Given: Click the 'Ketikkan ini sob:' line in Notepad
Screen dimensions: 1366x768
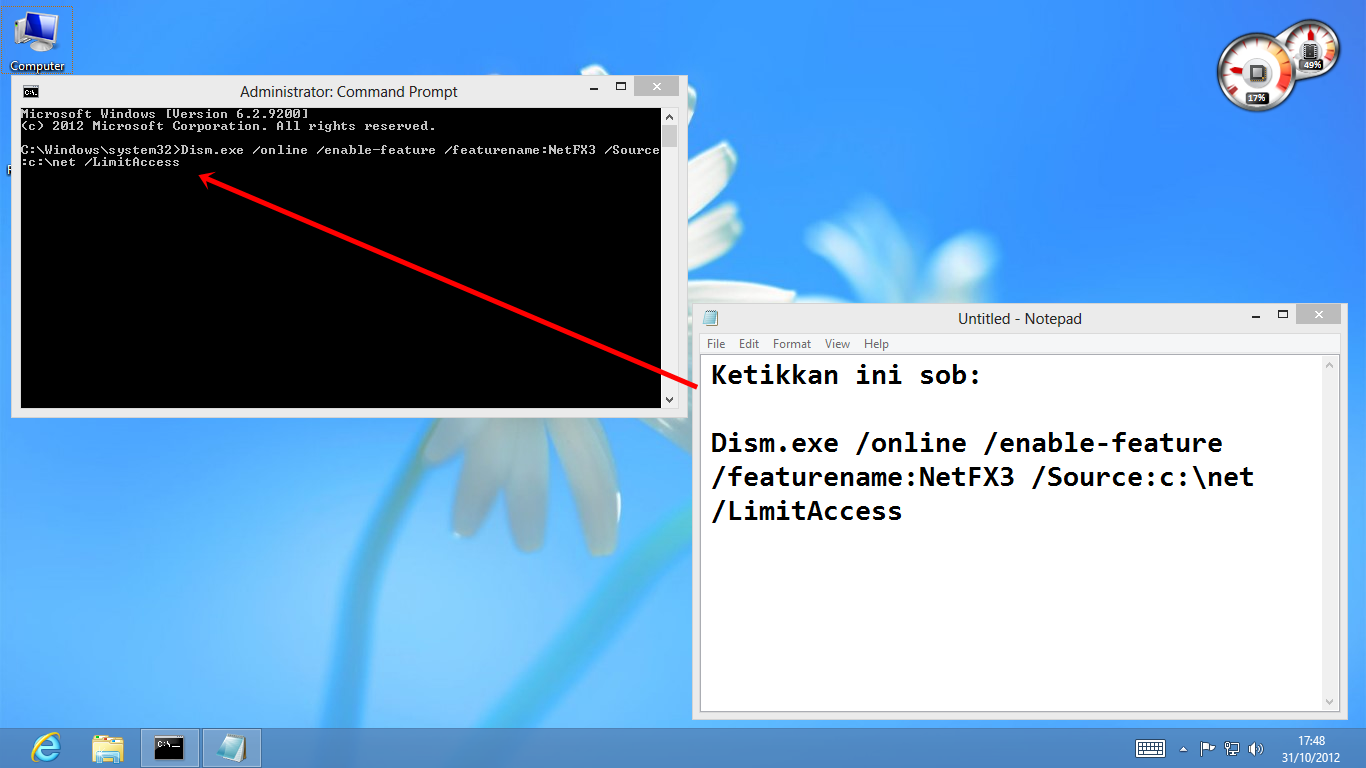Looking at the screenshot, I should [847, 376].
